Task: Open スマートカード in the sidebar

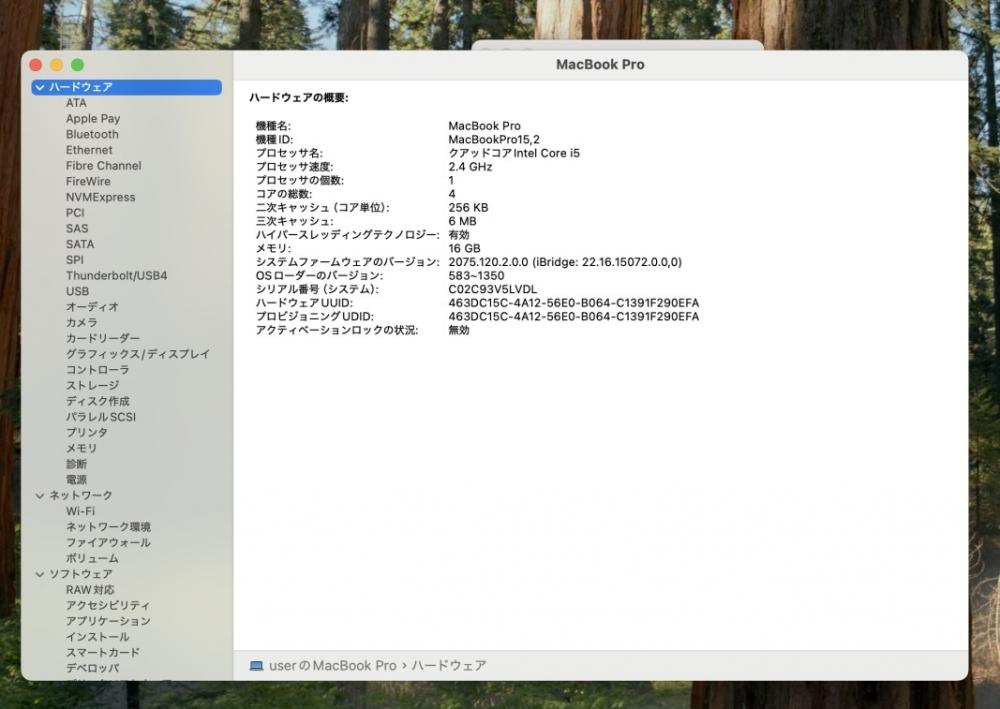Action: pos(103,653)
